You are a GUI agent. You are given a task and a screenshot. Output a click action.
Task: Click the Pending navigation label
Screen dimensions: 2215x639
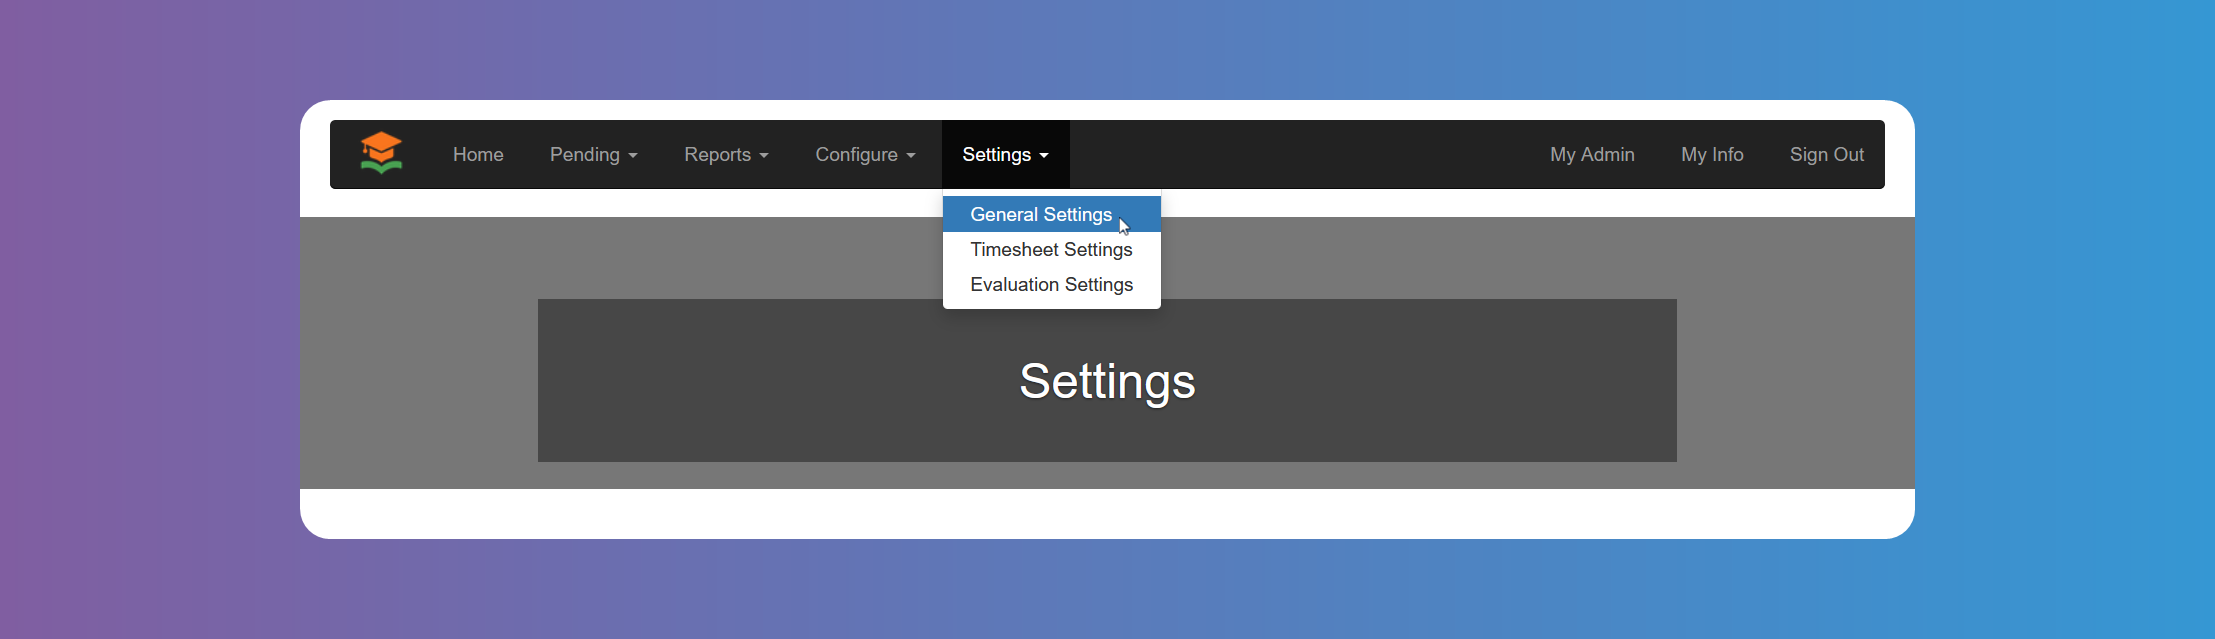click(585, 155)
